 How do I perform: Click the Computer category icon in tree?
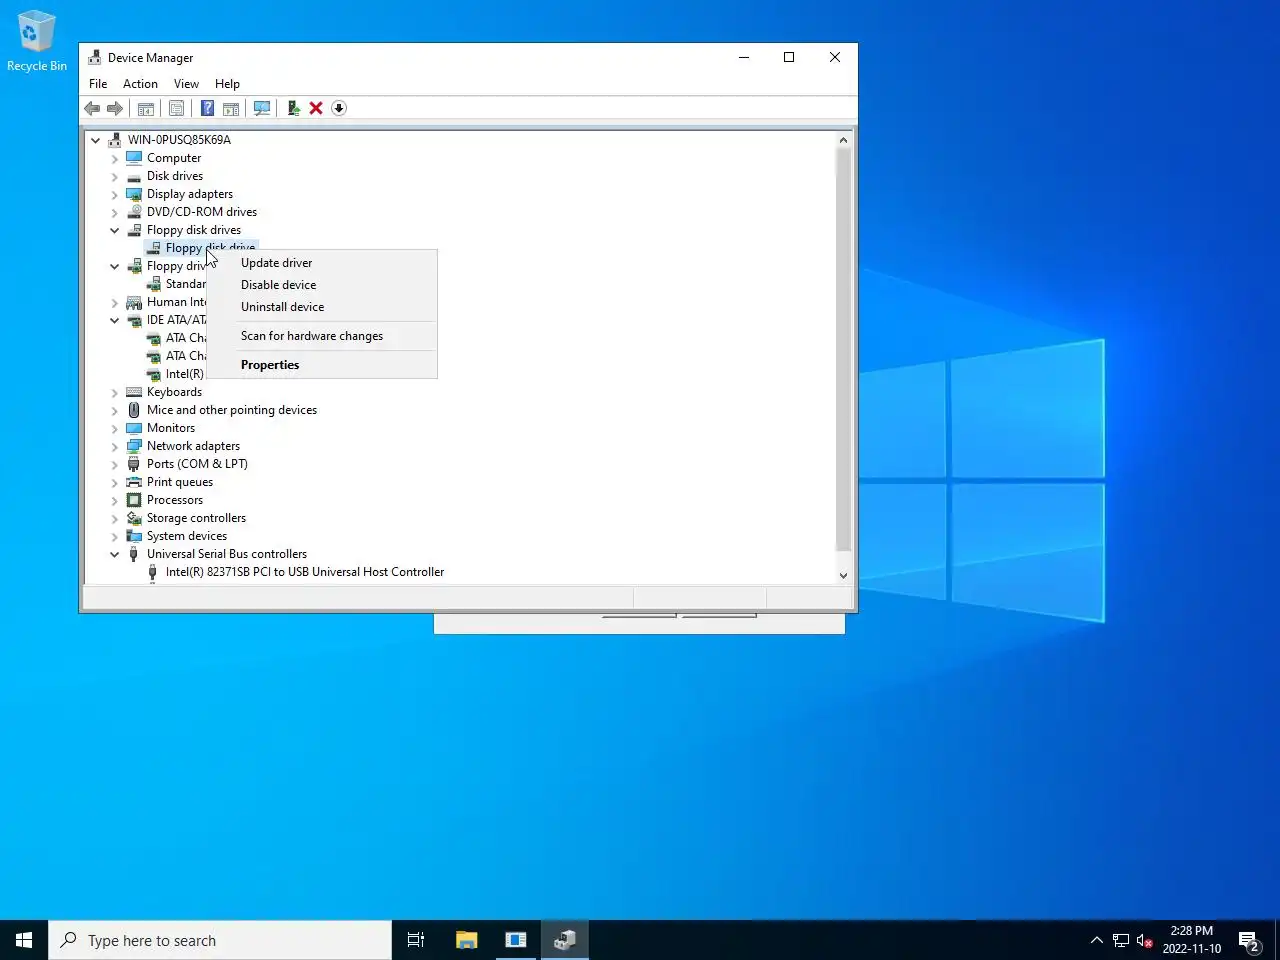134,158
